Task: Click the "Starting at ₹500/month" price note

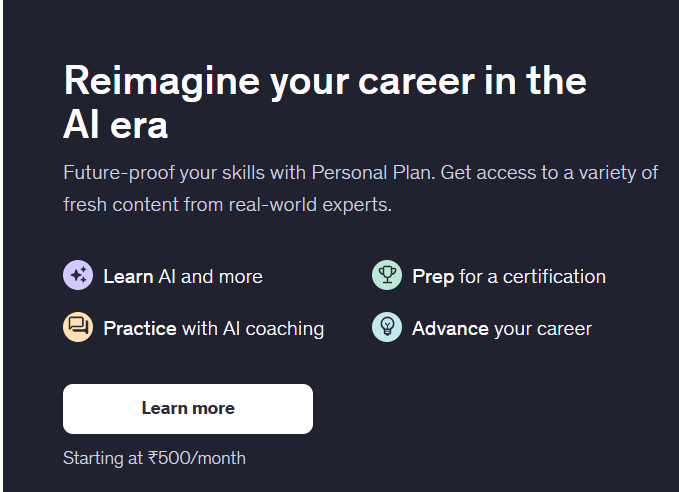Action: pyautogui.click(x=154, y=458)
